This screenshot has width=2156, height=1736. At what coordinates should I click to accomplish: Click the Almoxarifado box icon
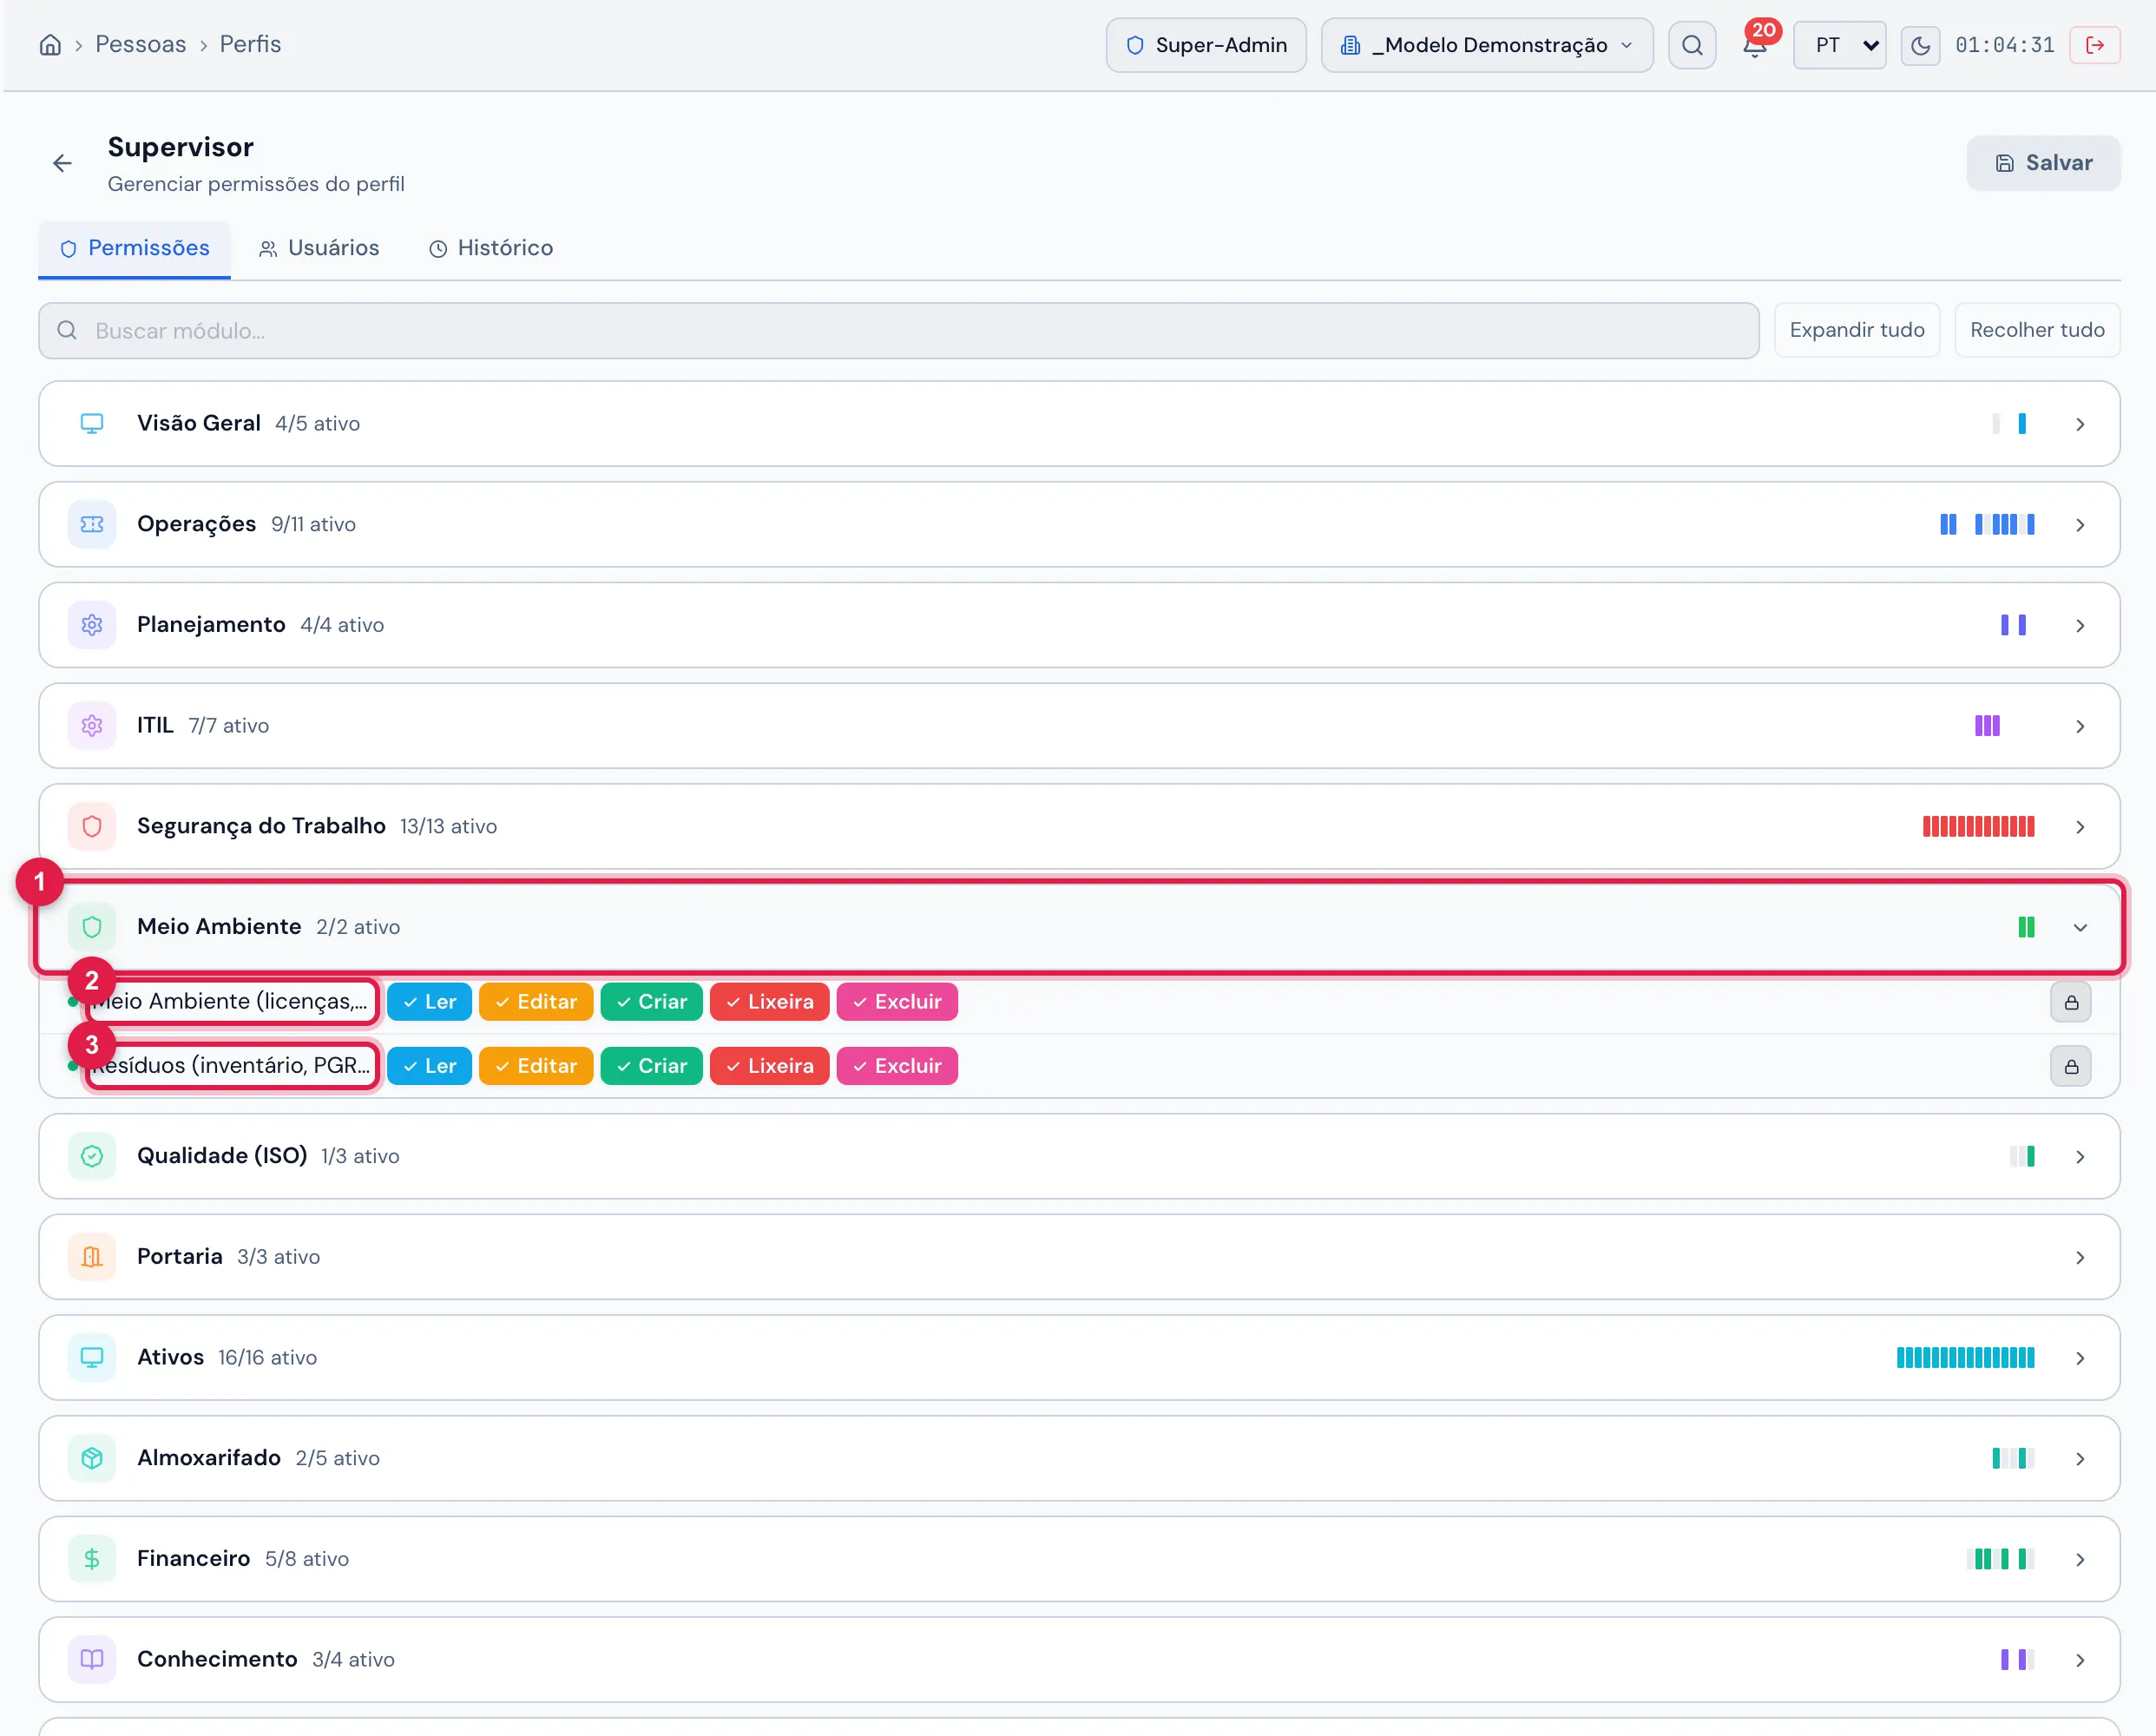click(92, 1458)
